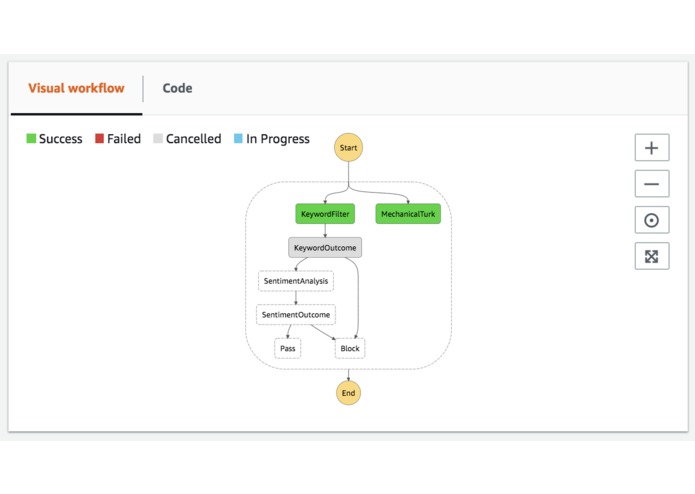
Task: Select the Block state node
Action: pos(350,348)
